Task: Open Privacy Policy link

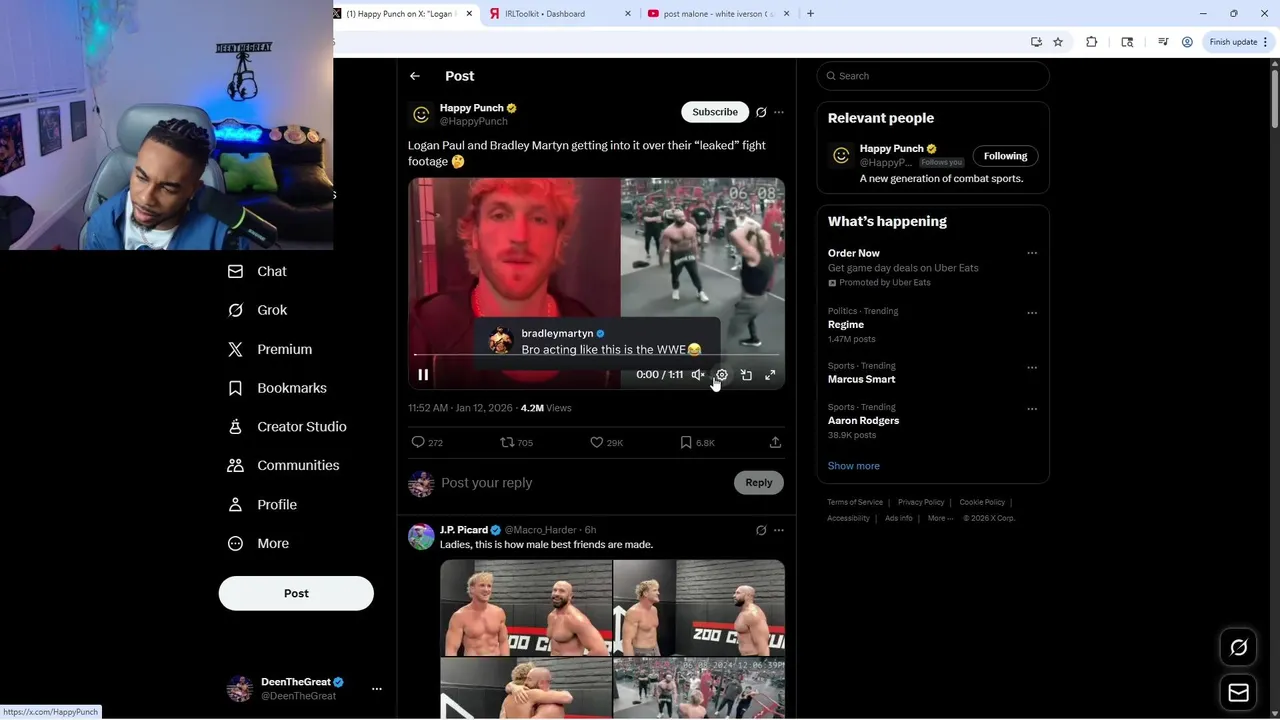Action: pos(921,502)
